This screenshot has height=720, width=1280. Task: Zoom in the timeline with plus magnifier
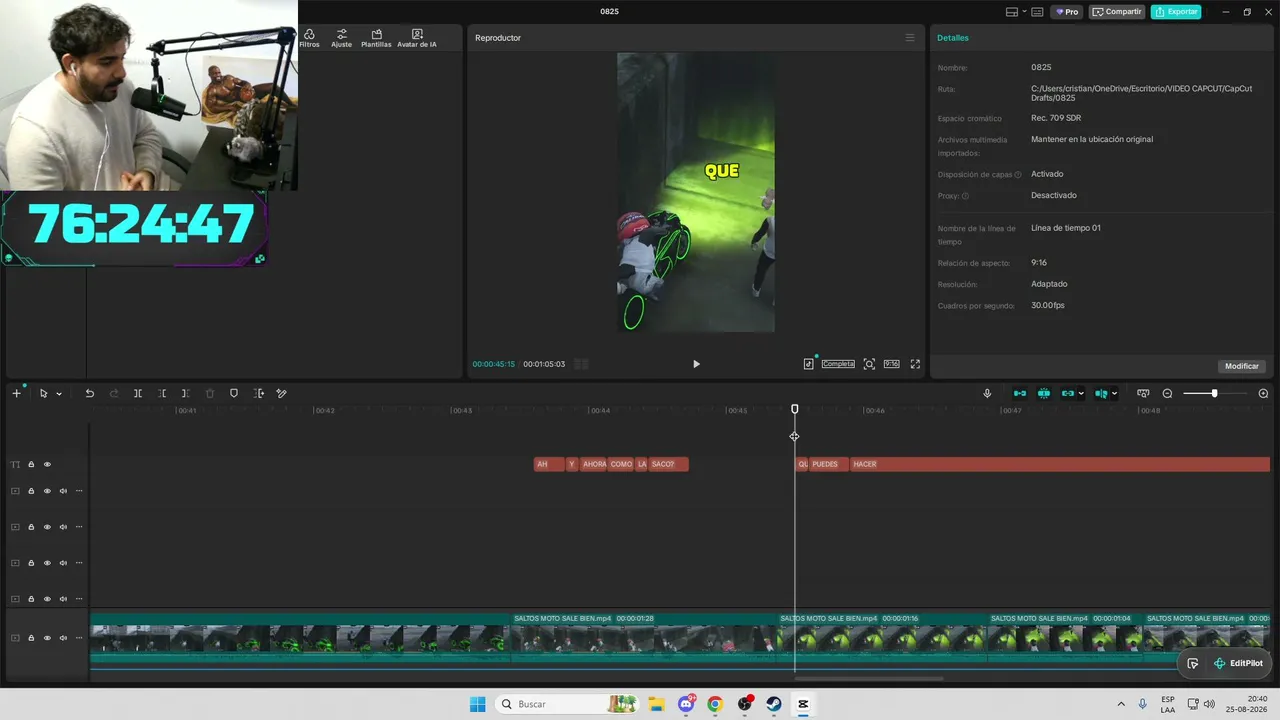(1263, 394)
